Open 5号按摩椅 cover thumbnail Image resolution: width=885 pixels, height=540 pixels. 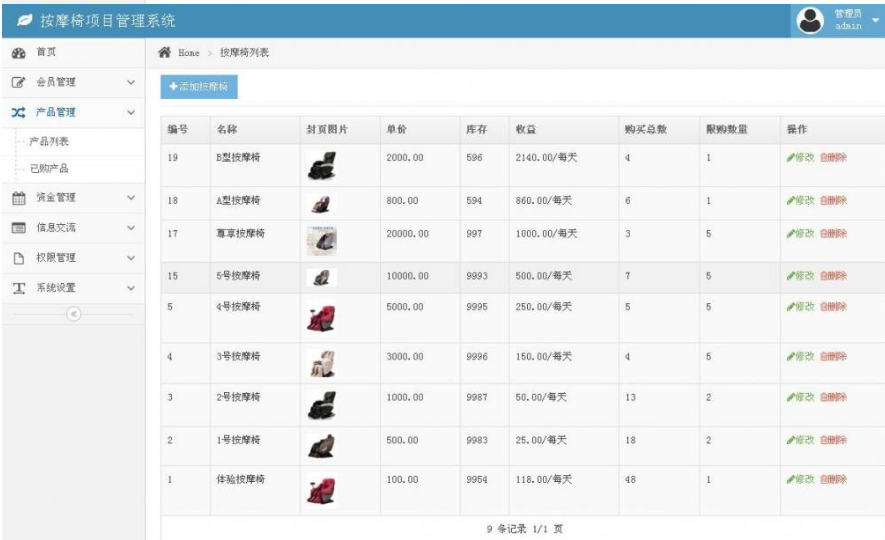(x=322, y=277)
